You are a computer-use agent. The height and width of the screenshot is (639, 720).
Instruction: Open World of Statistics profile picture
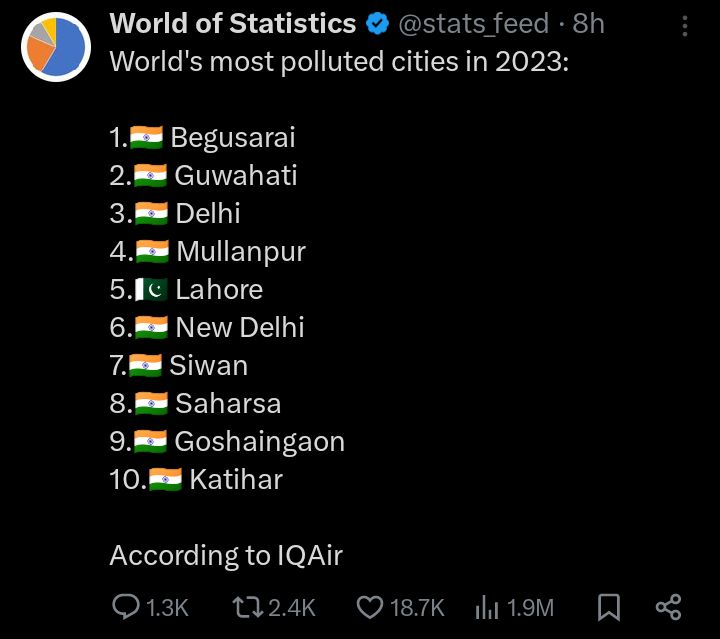54,45
